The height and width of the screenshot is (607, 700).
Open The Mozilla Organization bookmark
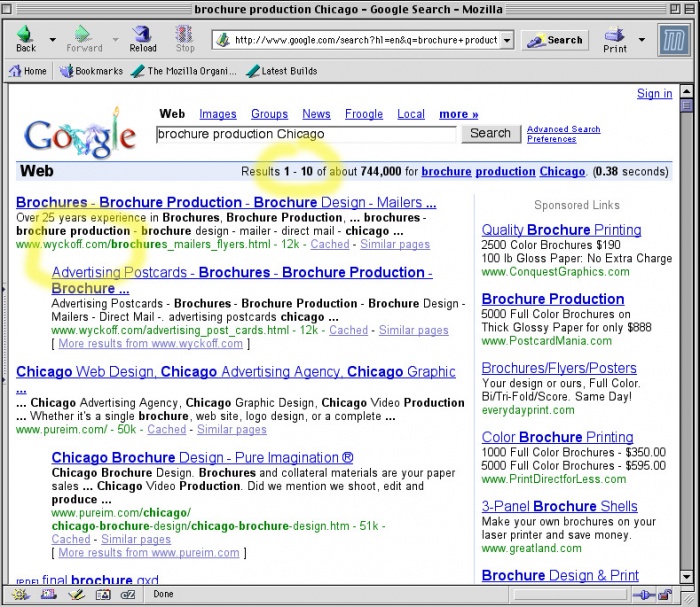[x=184, y=71]
